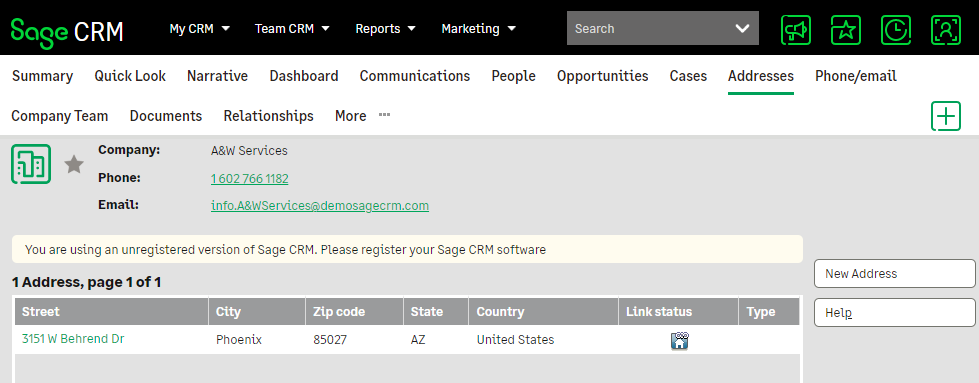Switch to the Narrative tab
The image size is (979, 383).
(x=217, y=76)
